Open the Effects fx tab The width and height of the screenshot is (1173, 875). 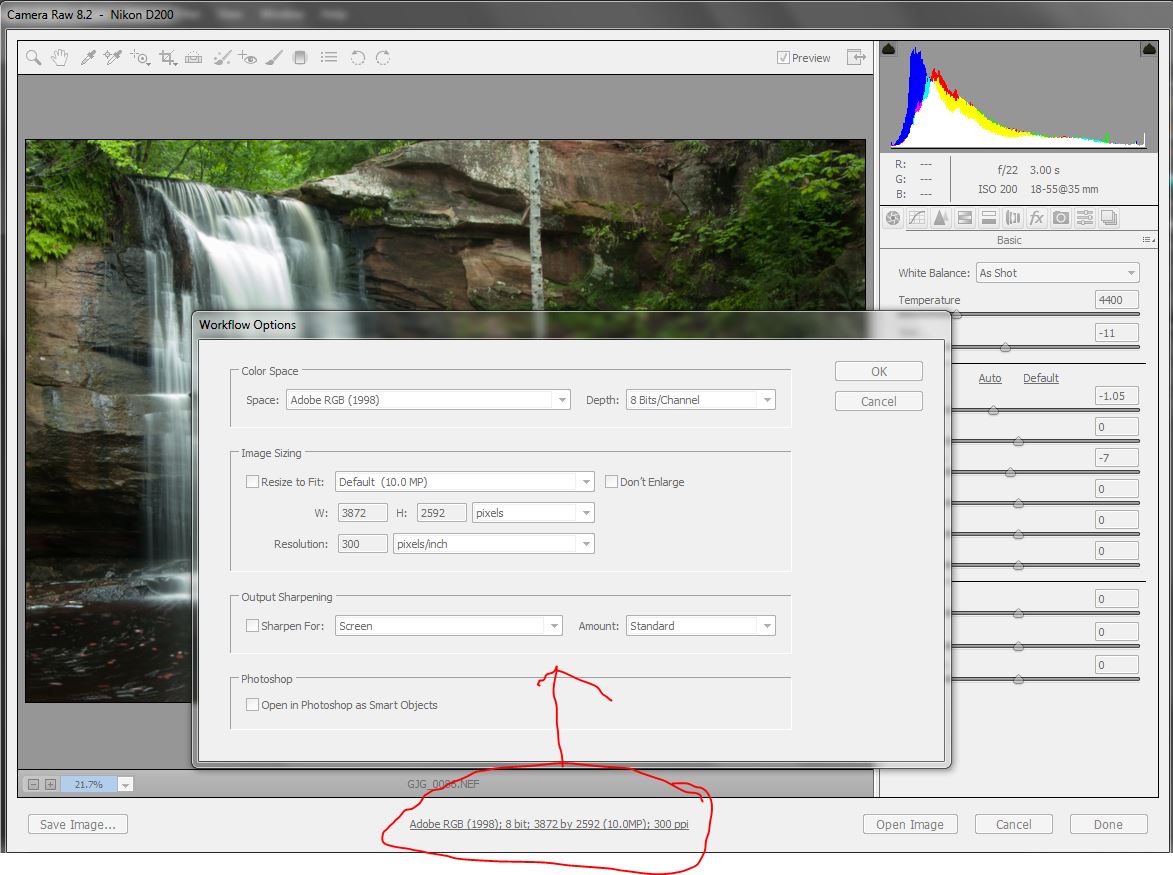pos(1037,218)
